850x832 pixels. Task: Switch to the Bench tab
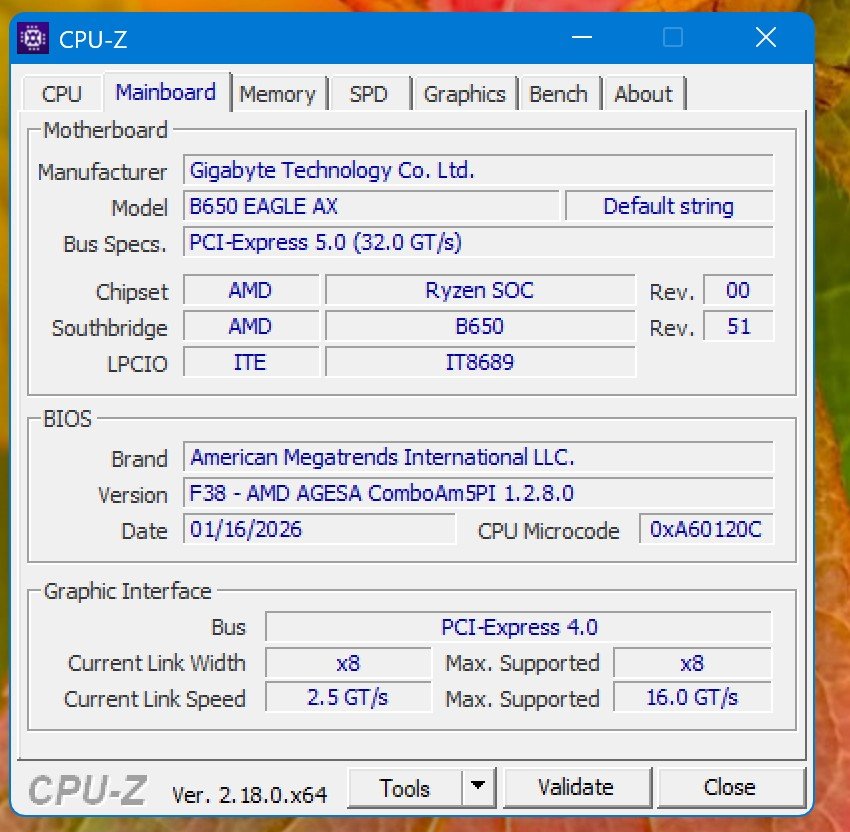pos(559,94)
